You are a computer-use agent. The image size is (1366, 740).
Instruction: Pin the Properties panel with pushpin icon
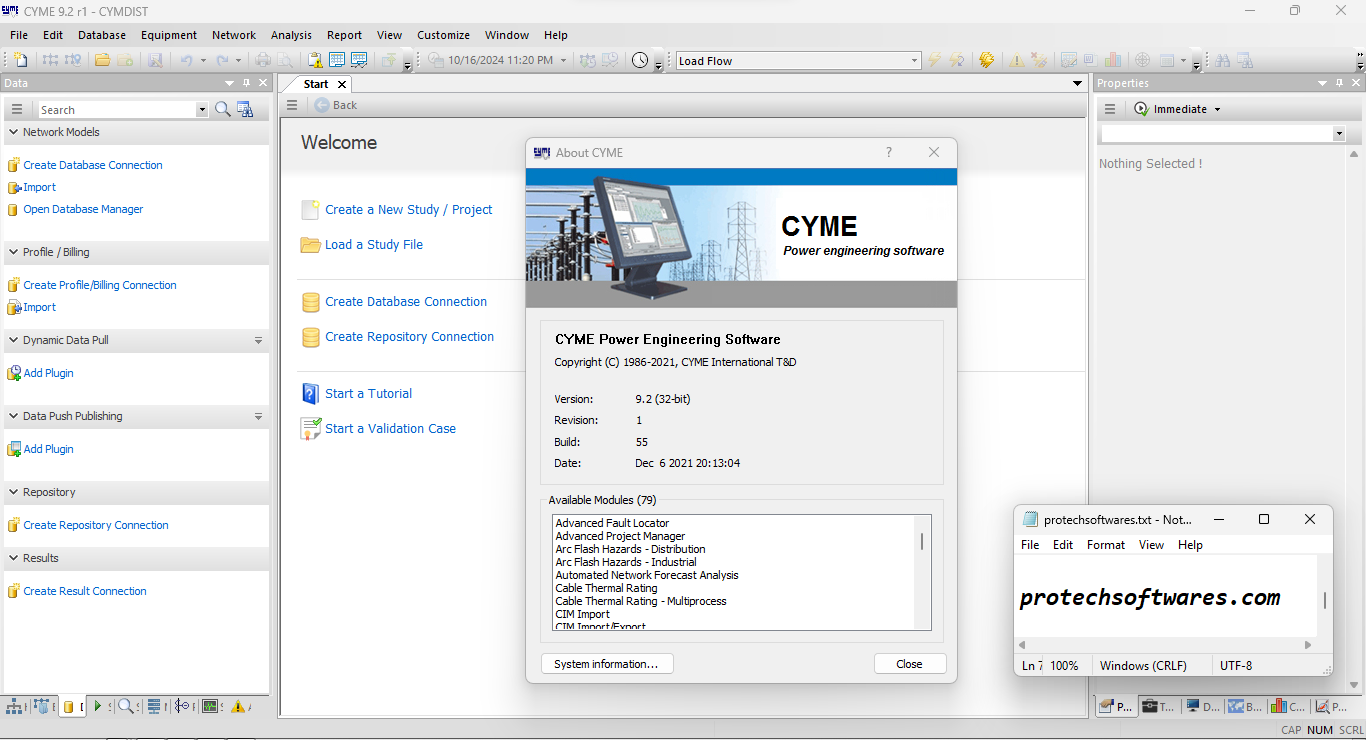click(x=1339, y=83)
